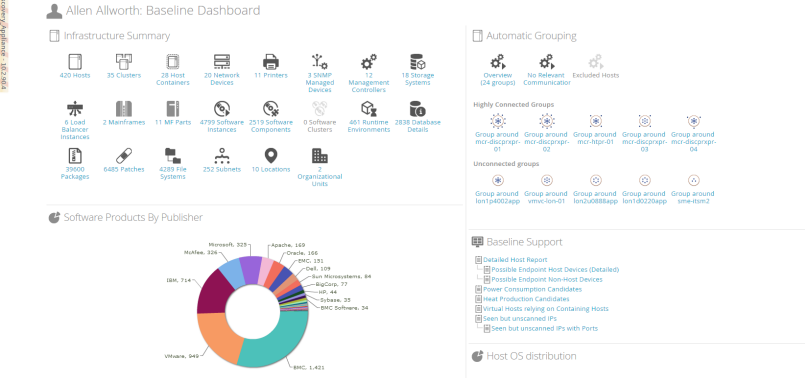Select Possible Endpoint Non-Host Devices tree item
The height and width of the screenshot is (378, 805).
pyautogui.click(x=547, y=279)
